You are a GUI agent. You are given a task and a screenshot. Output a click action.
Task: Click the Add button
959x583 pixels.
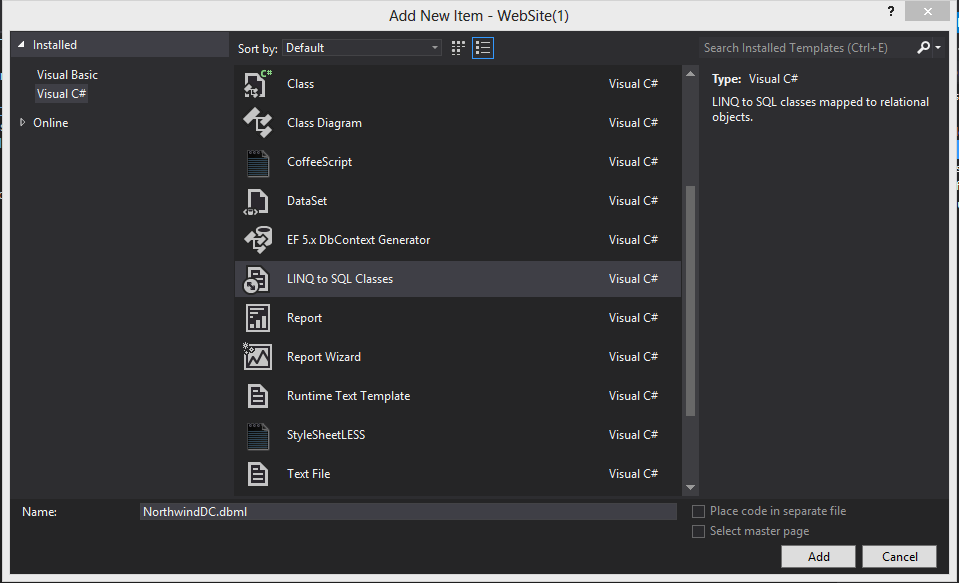tap(818, 557)
